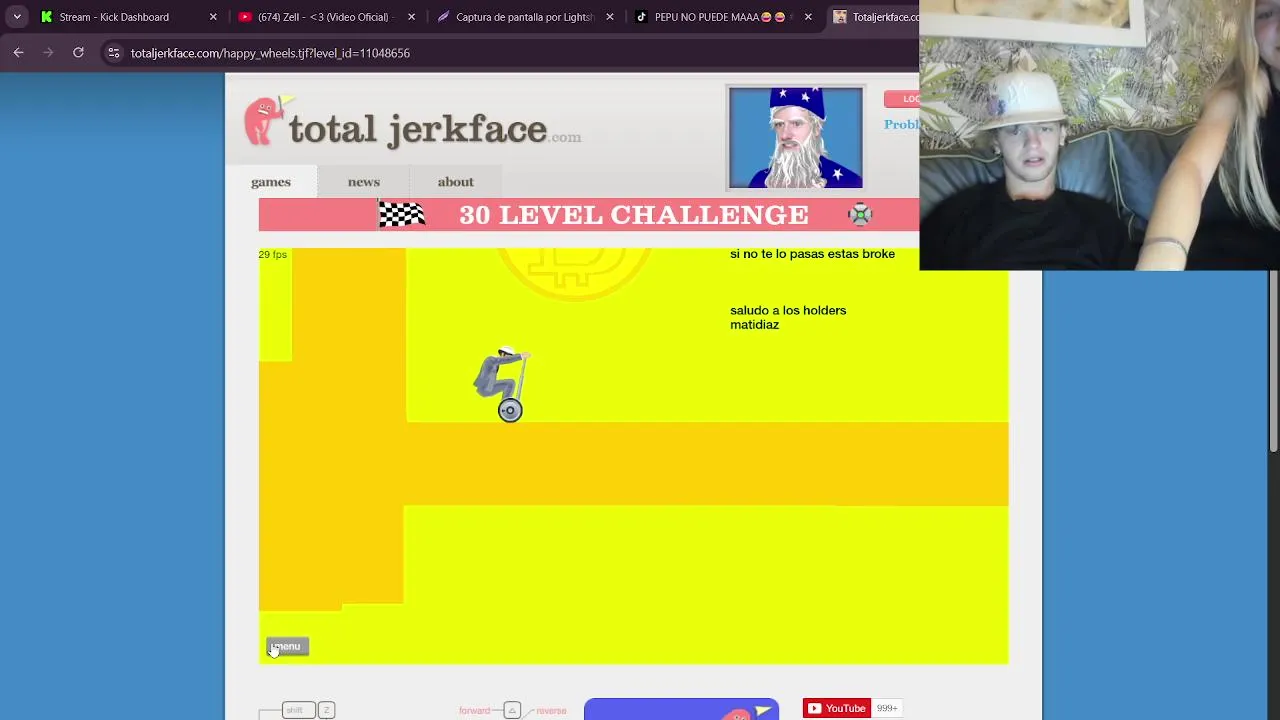Screen dimensions: 1280x720
Task: Click the 30 LEVEL CHALLENGE banner
Action: click(589, 215)
